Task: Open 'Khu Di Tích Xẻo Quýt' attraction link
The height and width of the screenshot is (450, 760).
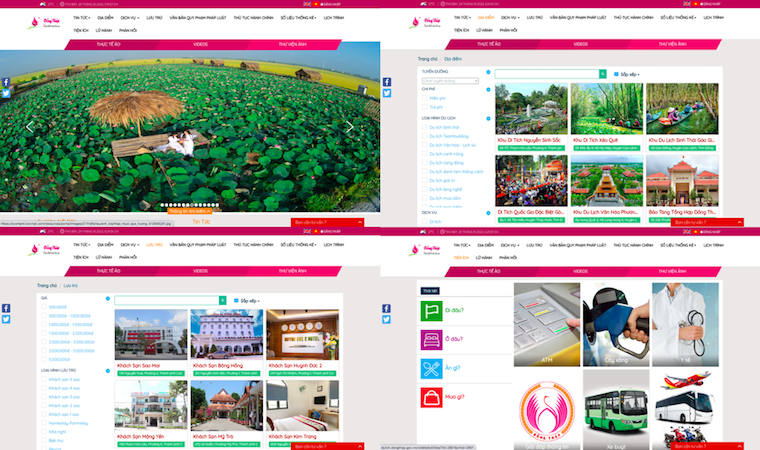Action: coord(604,140)
